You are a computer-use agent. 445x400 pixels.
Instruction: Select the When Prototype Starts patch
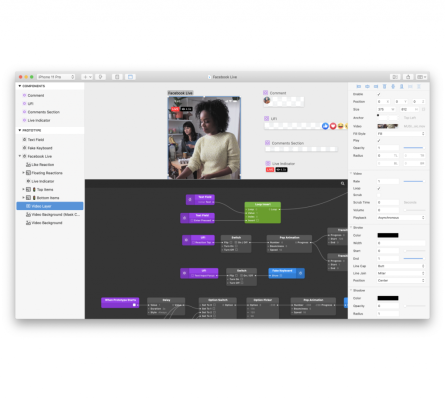120,302
